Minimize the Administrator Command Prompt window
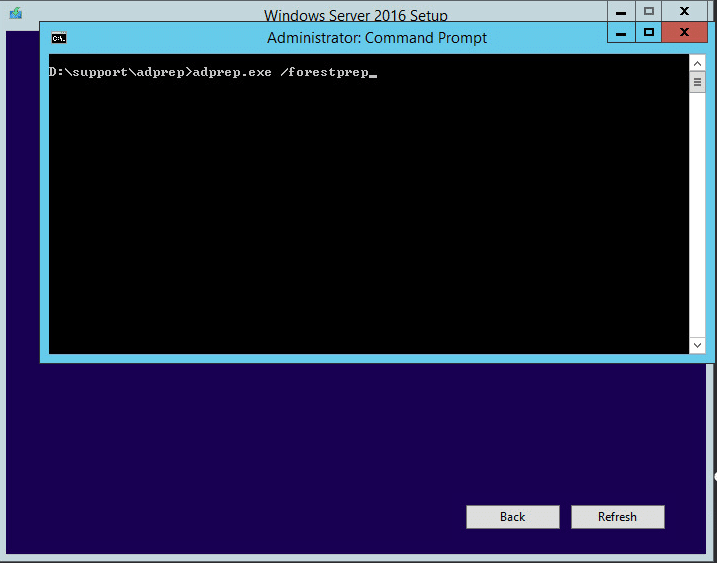This screenshot has height=563, width=717. tap(621, 32)
